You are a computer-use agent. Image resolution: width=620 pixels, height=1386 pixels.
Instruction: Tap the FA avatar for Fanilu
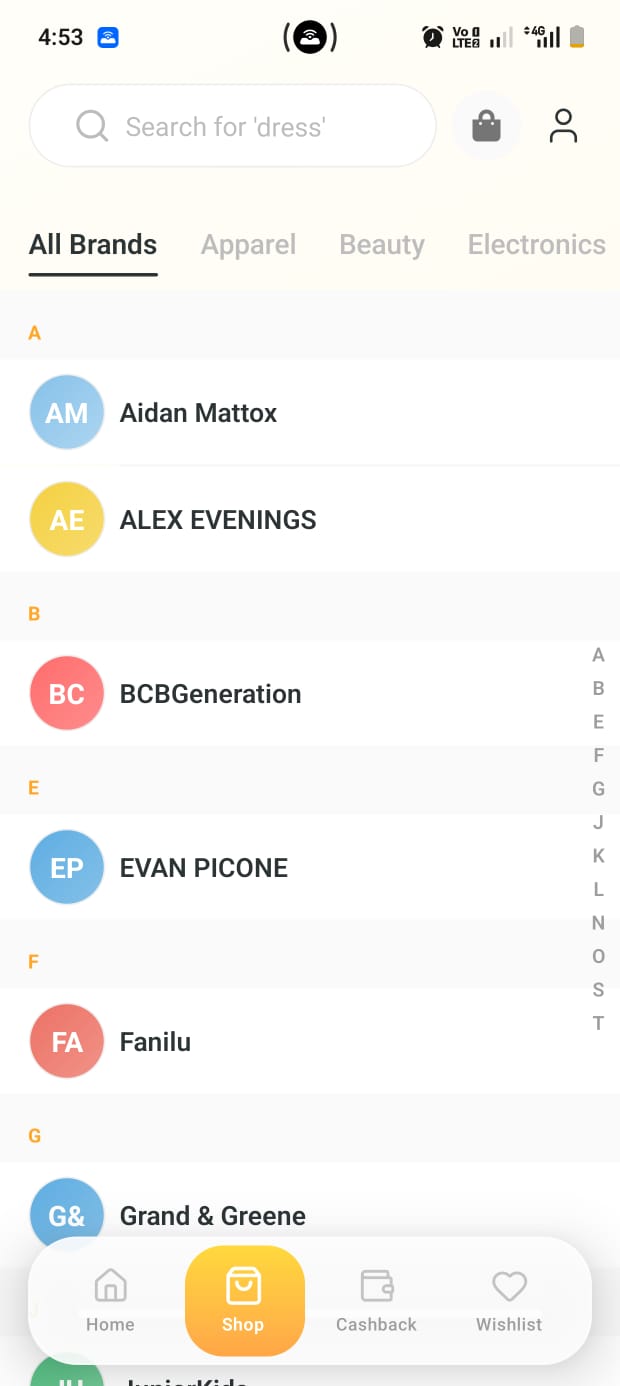(67, 1041)
